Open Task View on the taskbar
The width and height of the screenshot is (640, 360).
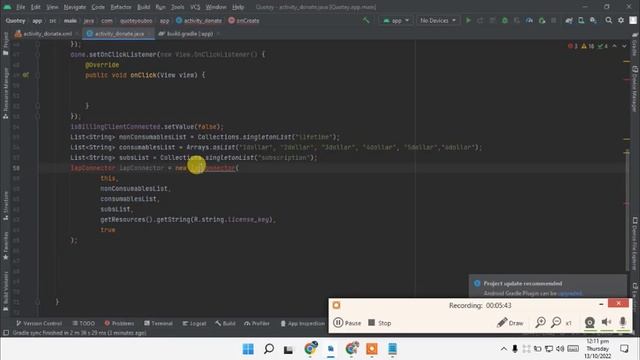click(x=289, y=349)
